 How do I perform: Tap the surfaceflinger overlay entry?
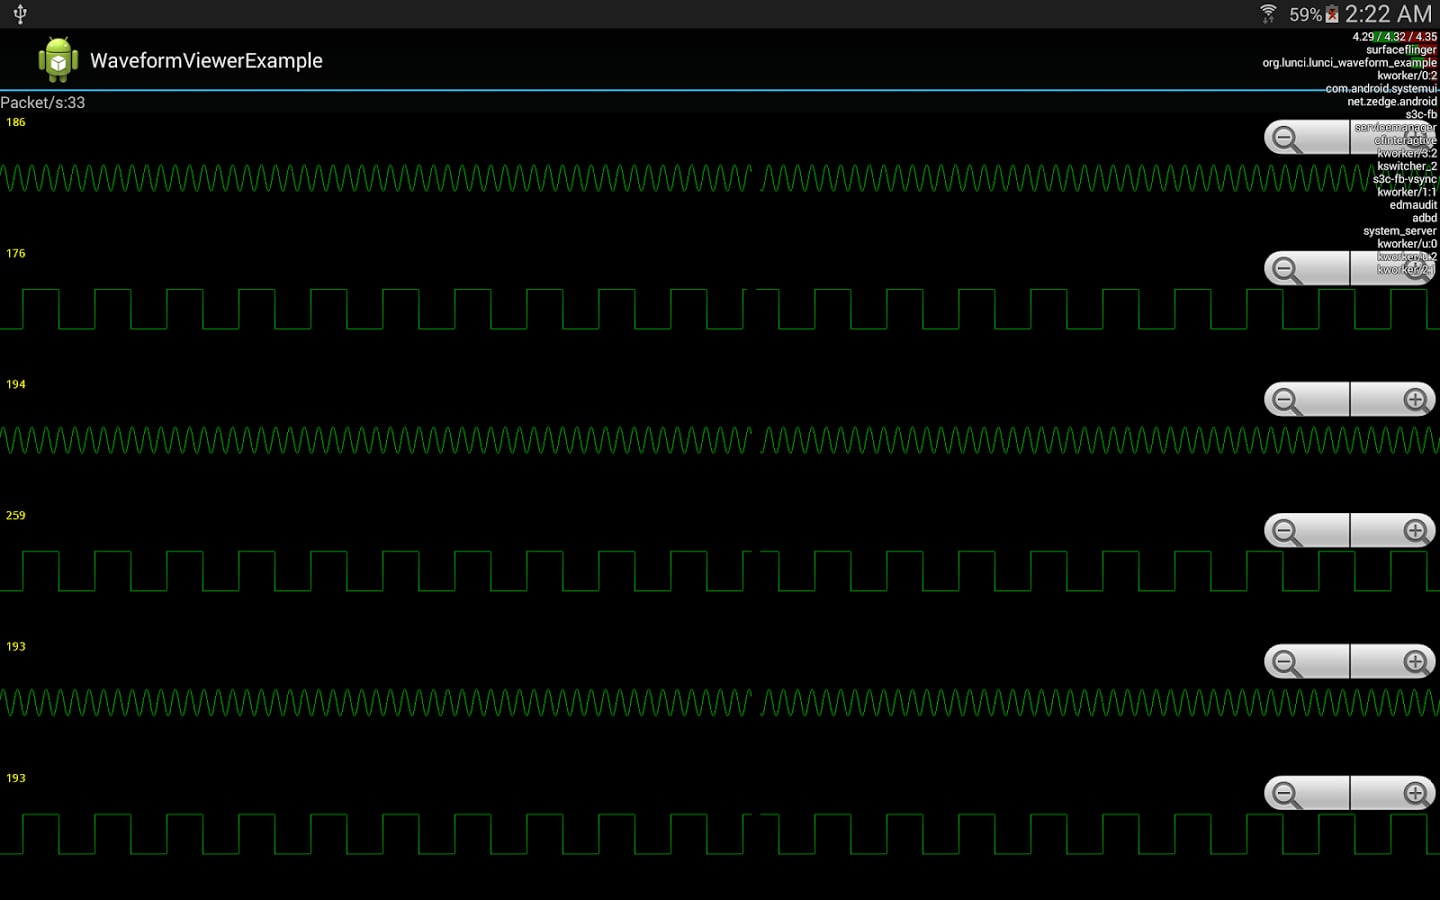coord(1401,49)
